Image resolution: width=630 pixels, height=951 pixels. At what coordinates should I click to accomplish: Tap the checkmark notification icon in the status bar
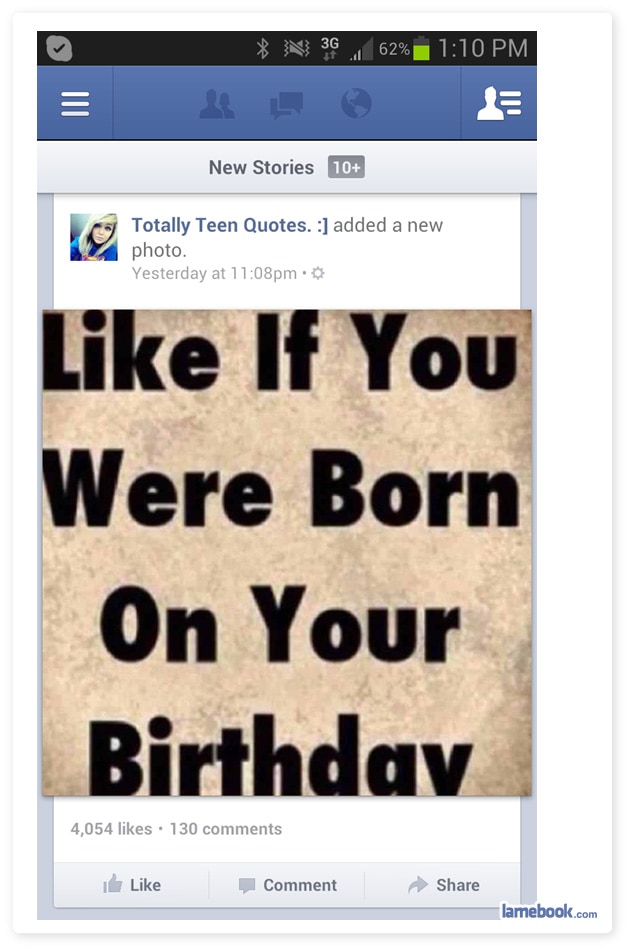click(x=59, y=49)
